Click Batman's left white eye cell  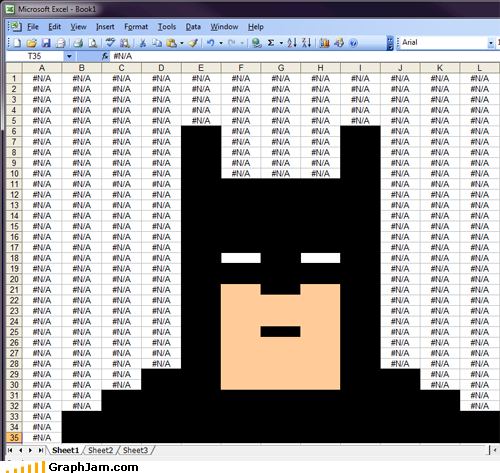point(241,258)
